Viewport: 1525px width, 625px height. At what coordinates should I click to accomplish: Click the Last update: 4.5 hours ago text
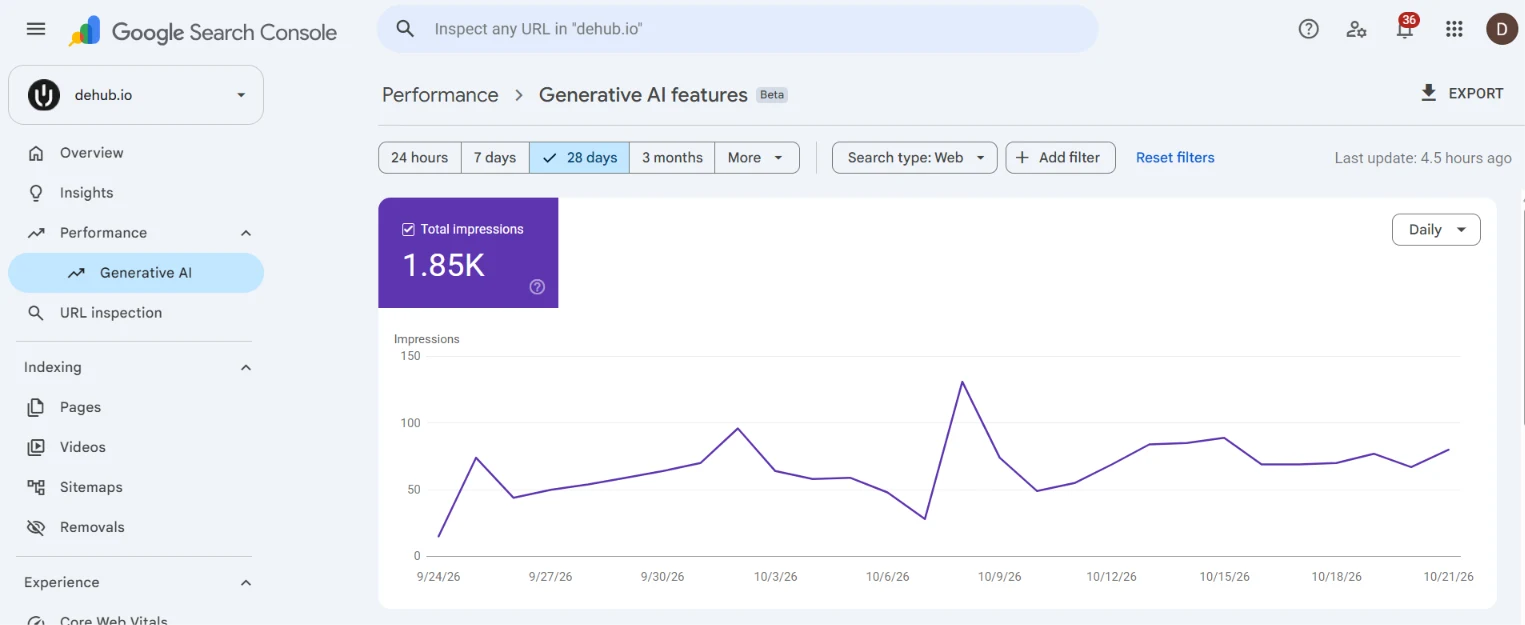[1423, 158]
